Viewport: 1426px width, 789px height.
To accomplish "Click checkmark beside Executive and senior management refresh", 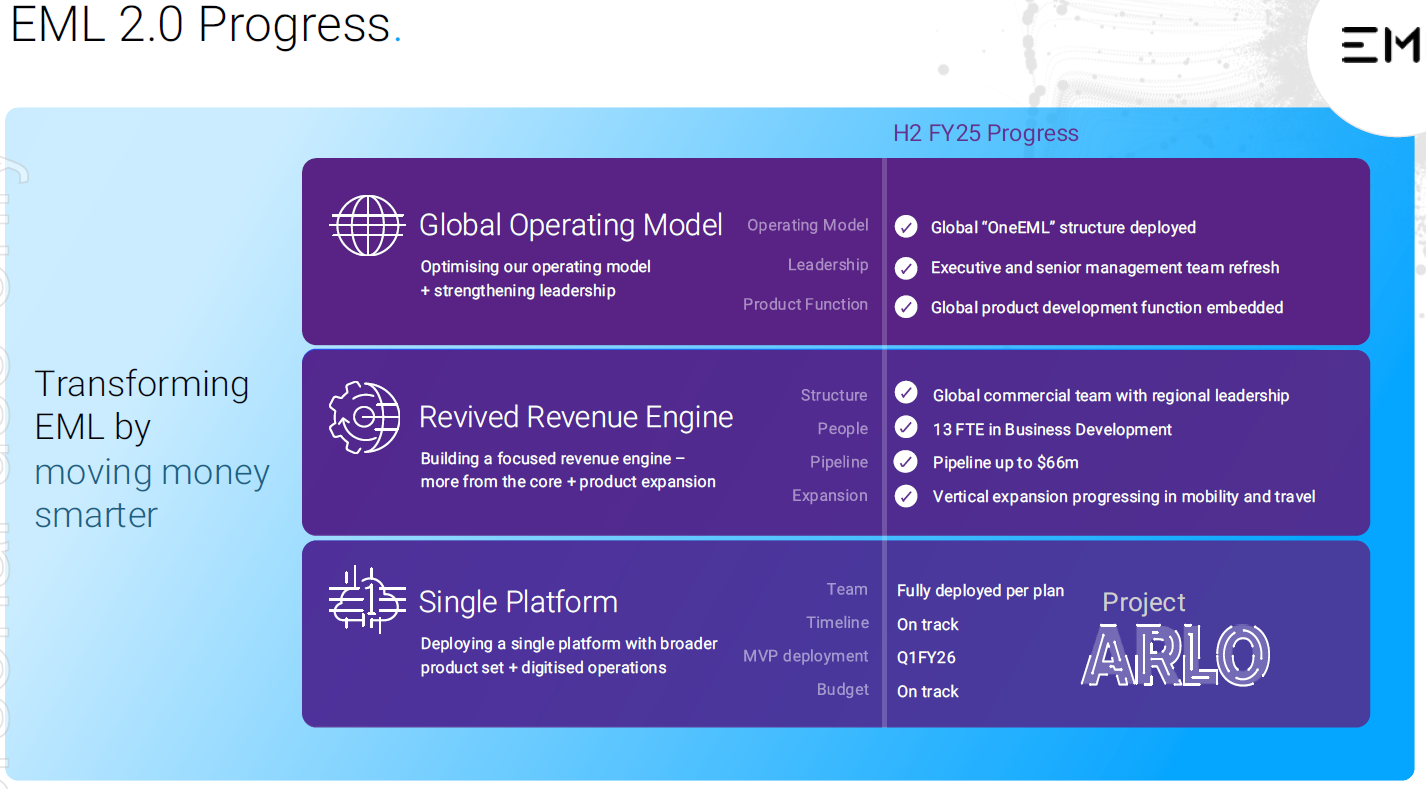I will pyautogui.click(x=906, y=268).
